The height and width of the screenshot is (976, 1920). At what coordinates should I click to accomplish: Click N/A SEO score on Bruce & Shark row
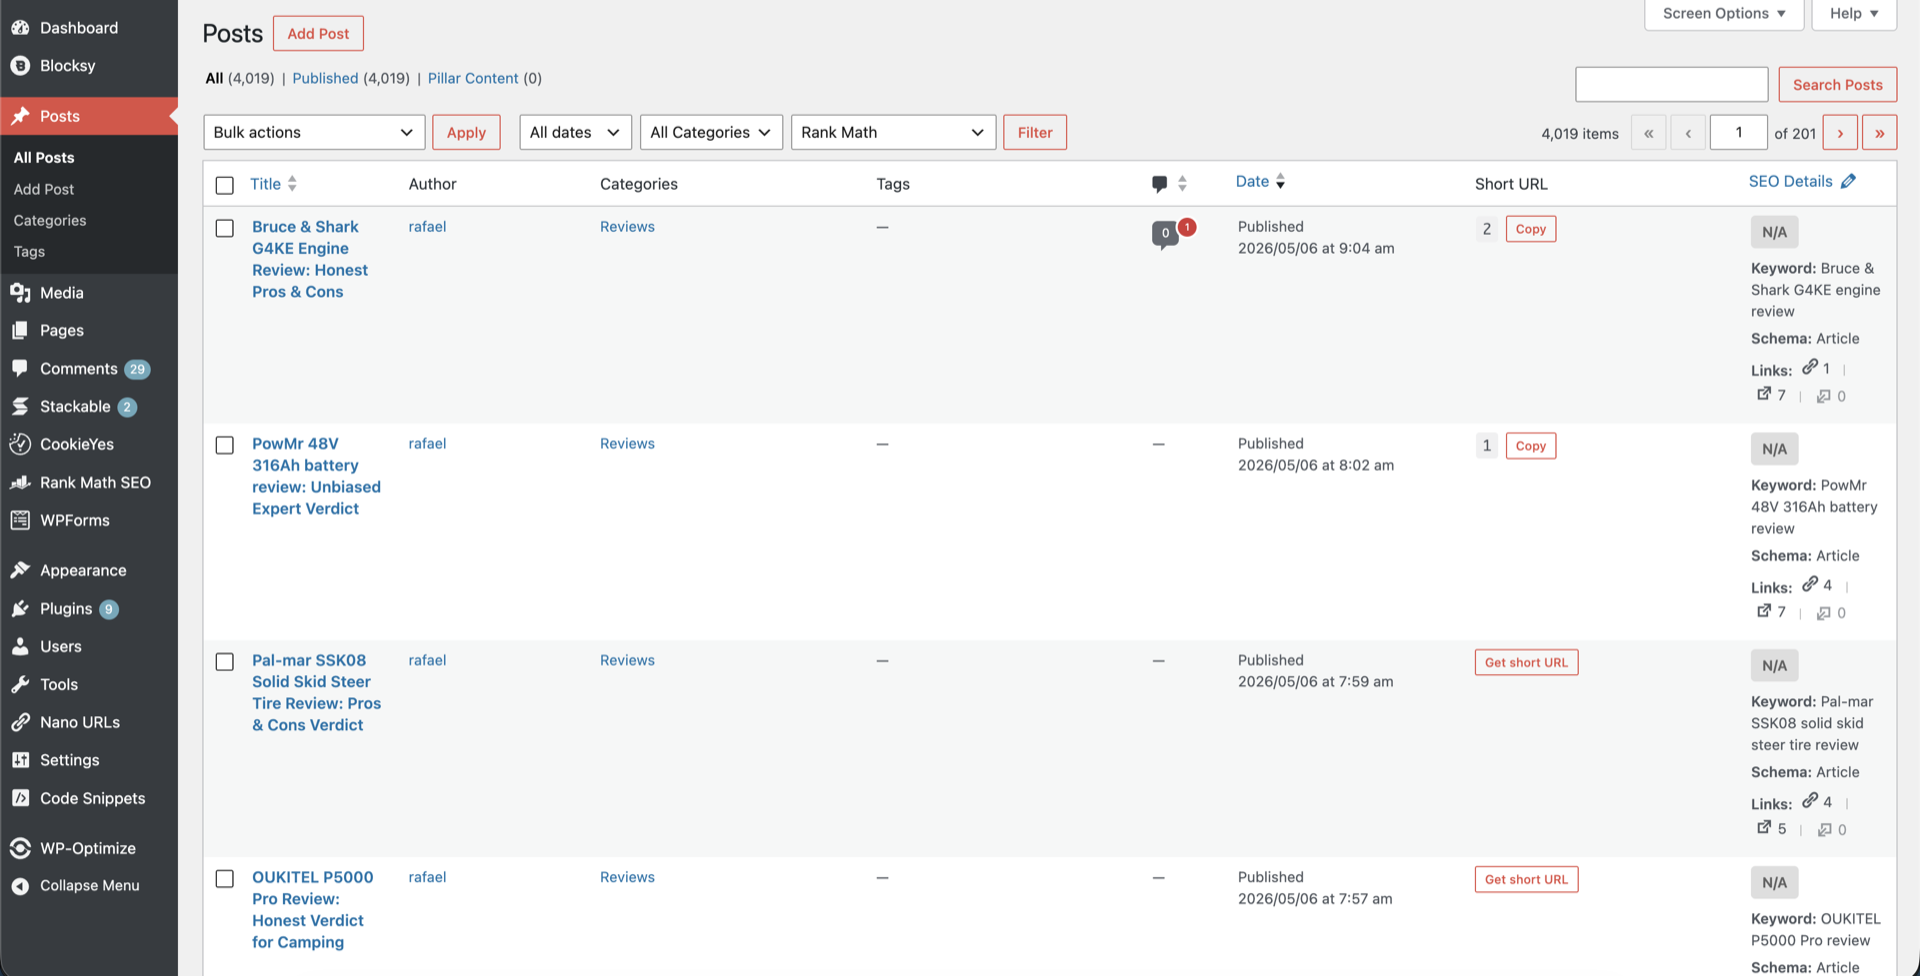coord(1774,232)
